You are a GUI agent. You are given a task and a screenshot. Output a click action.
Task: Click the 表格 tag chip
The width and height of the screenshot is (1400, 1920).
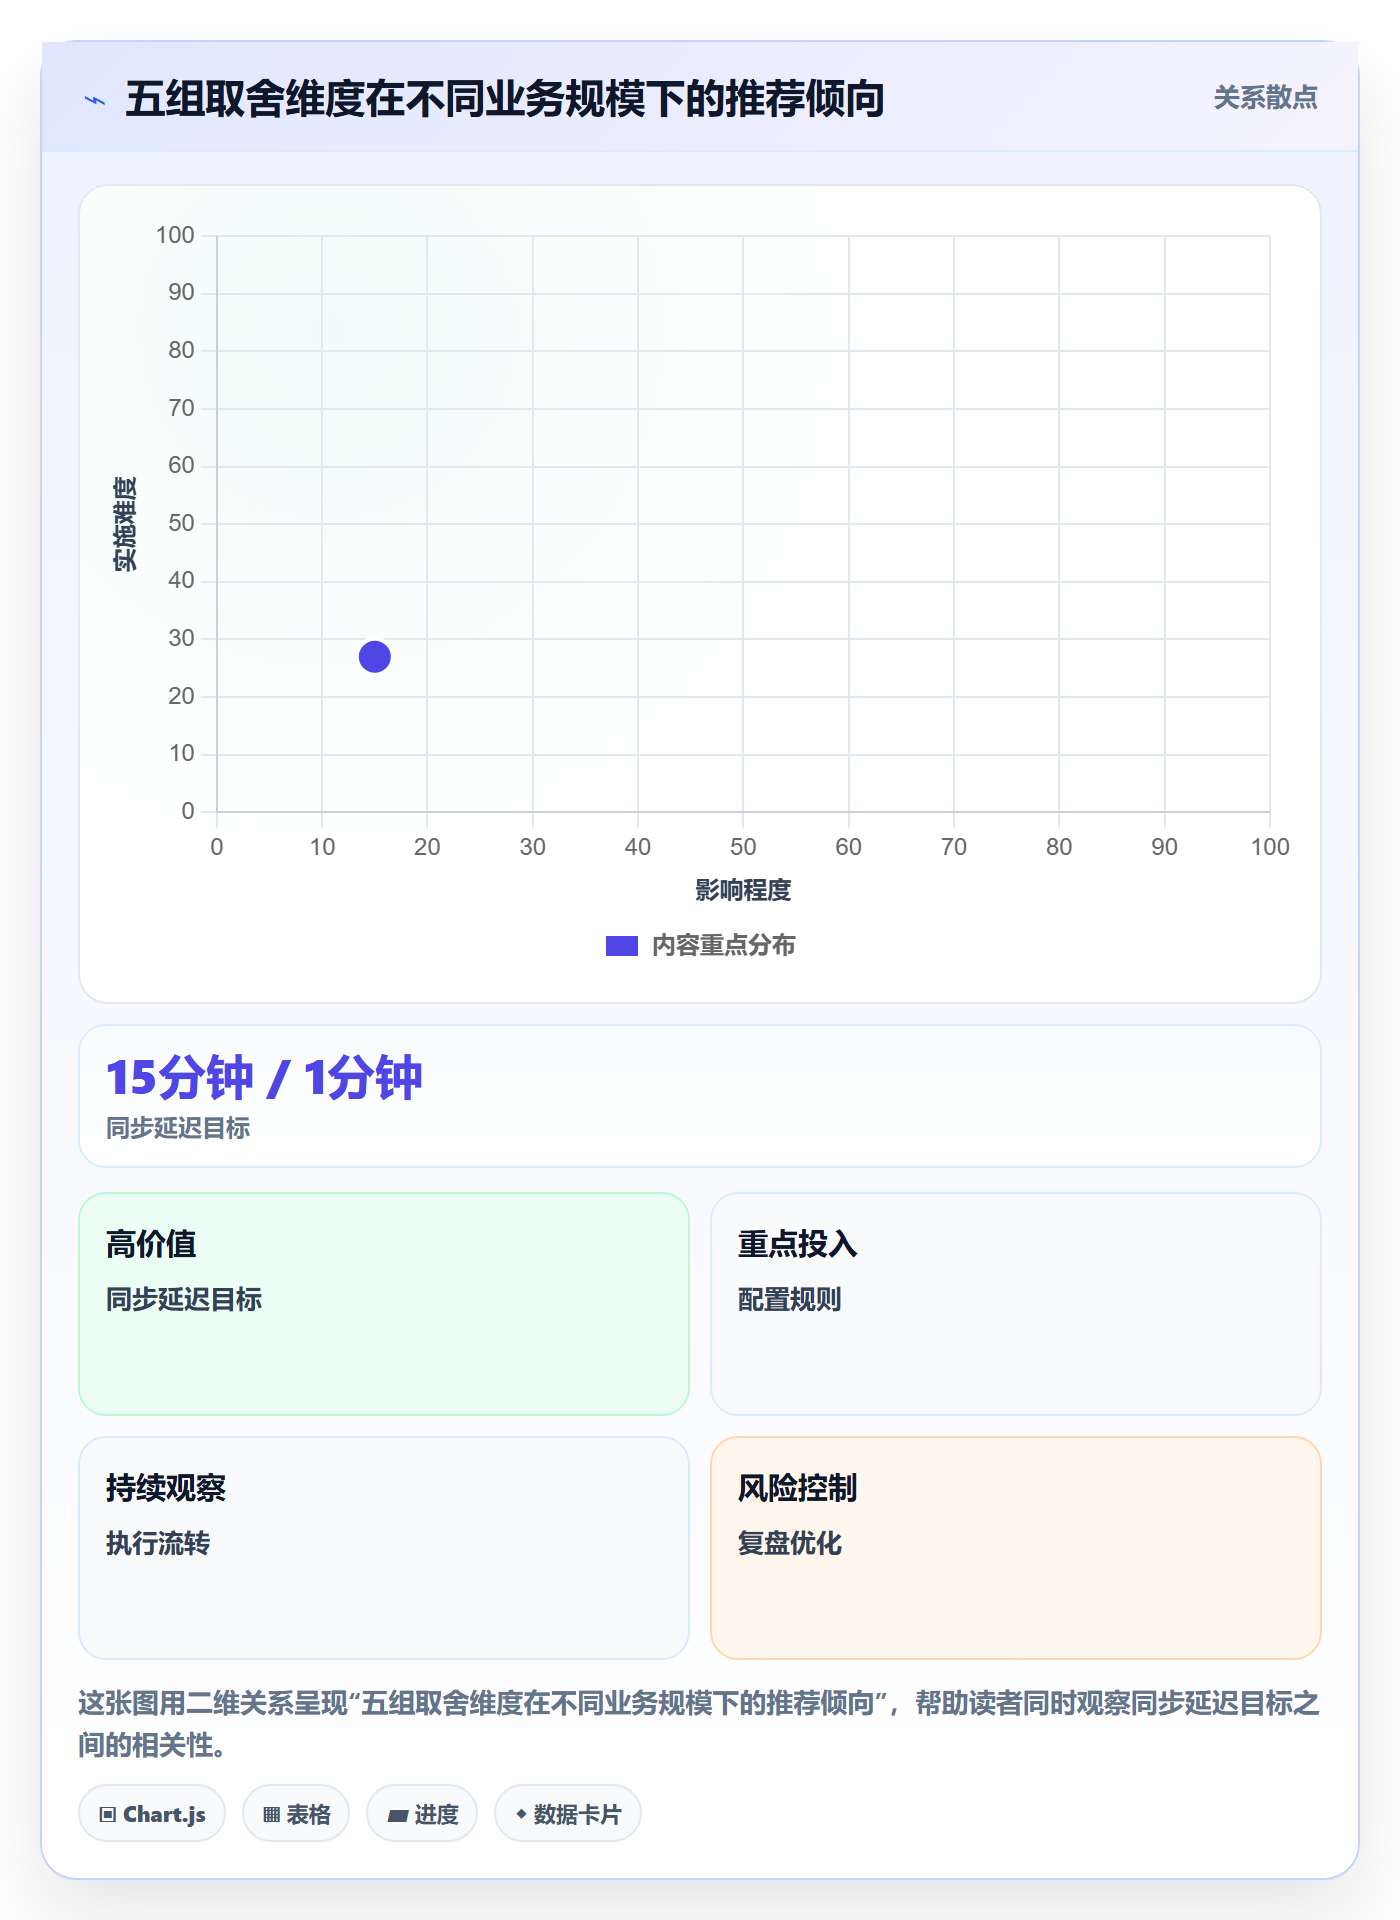(x=296, y=1814)
